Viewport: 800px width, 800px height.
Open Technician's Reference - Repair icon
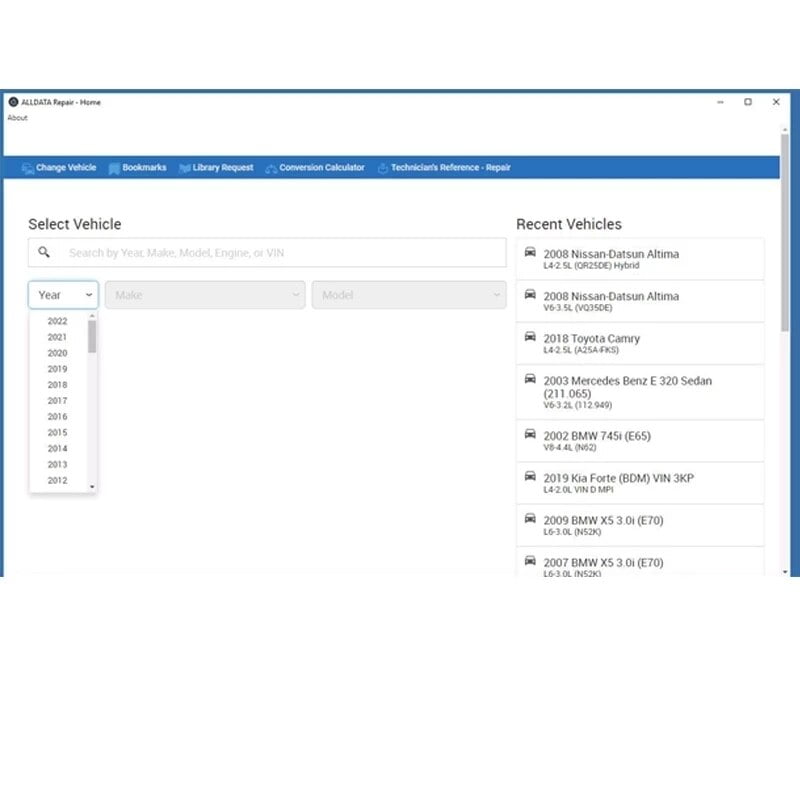[x=383, y=168]
